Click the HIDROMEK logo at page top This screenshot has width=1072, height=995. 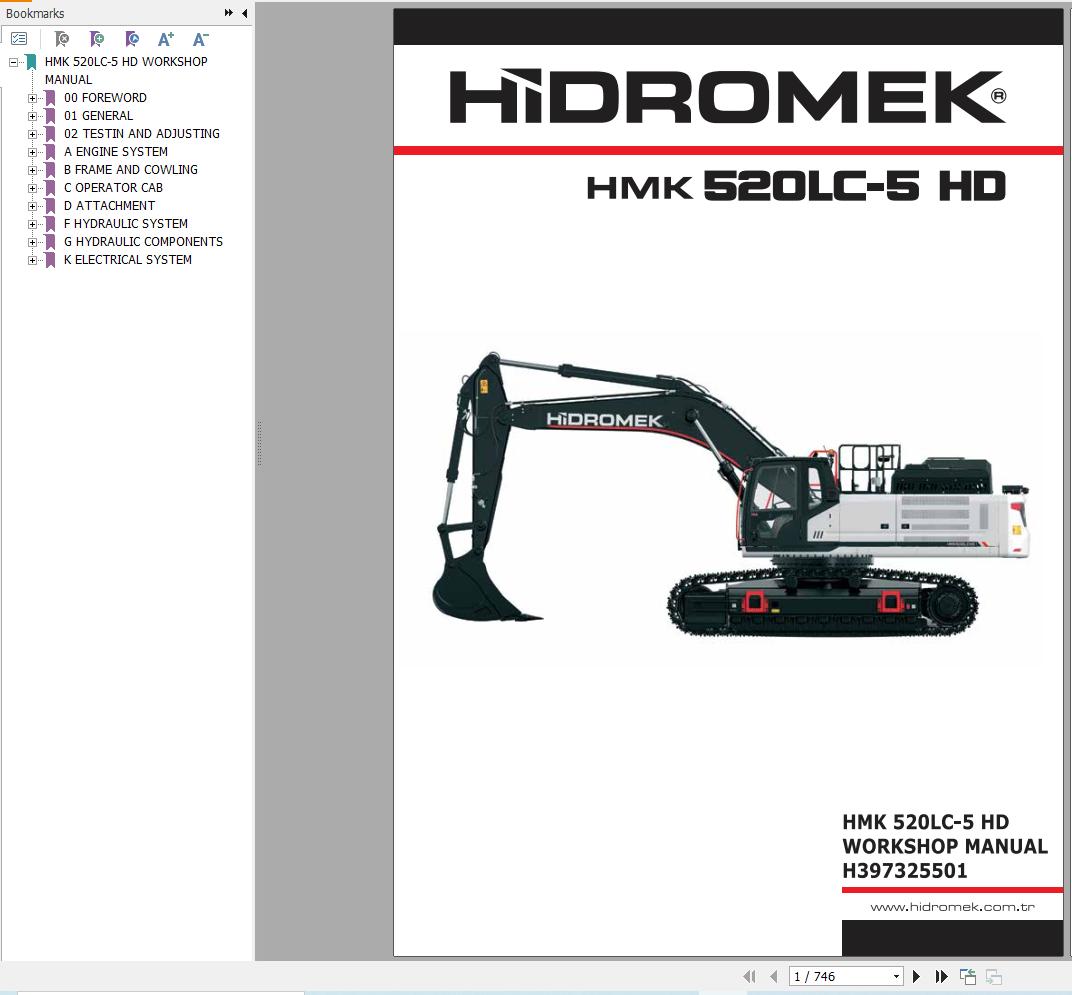[727, 96]
